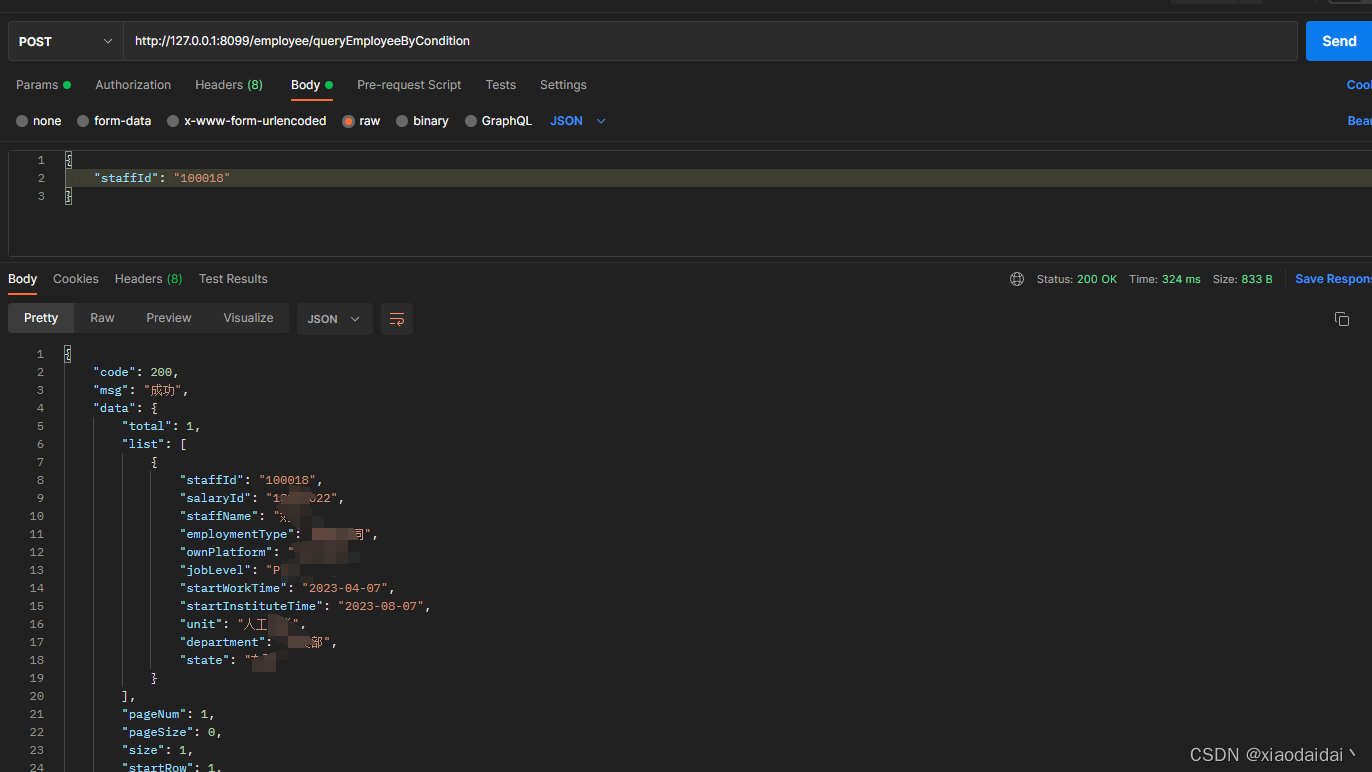1372x772 pixels.
Task: Click the Status: 200 OK indicator
Action: pyautogui.click(x=1077, y=279)
